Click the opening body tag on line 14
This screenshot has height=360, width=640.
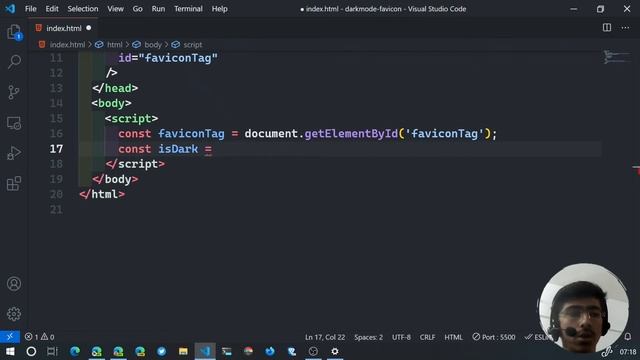tap(111, 103)
